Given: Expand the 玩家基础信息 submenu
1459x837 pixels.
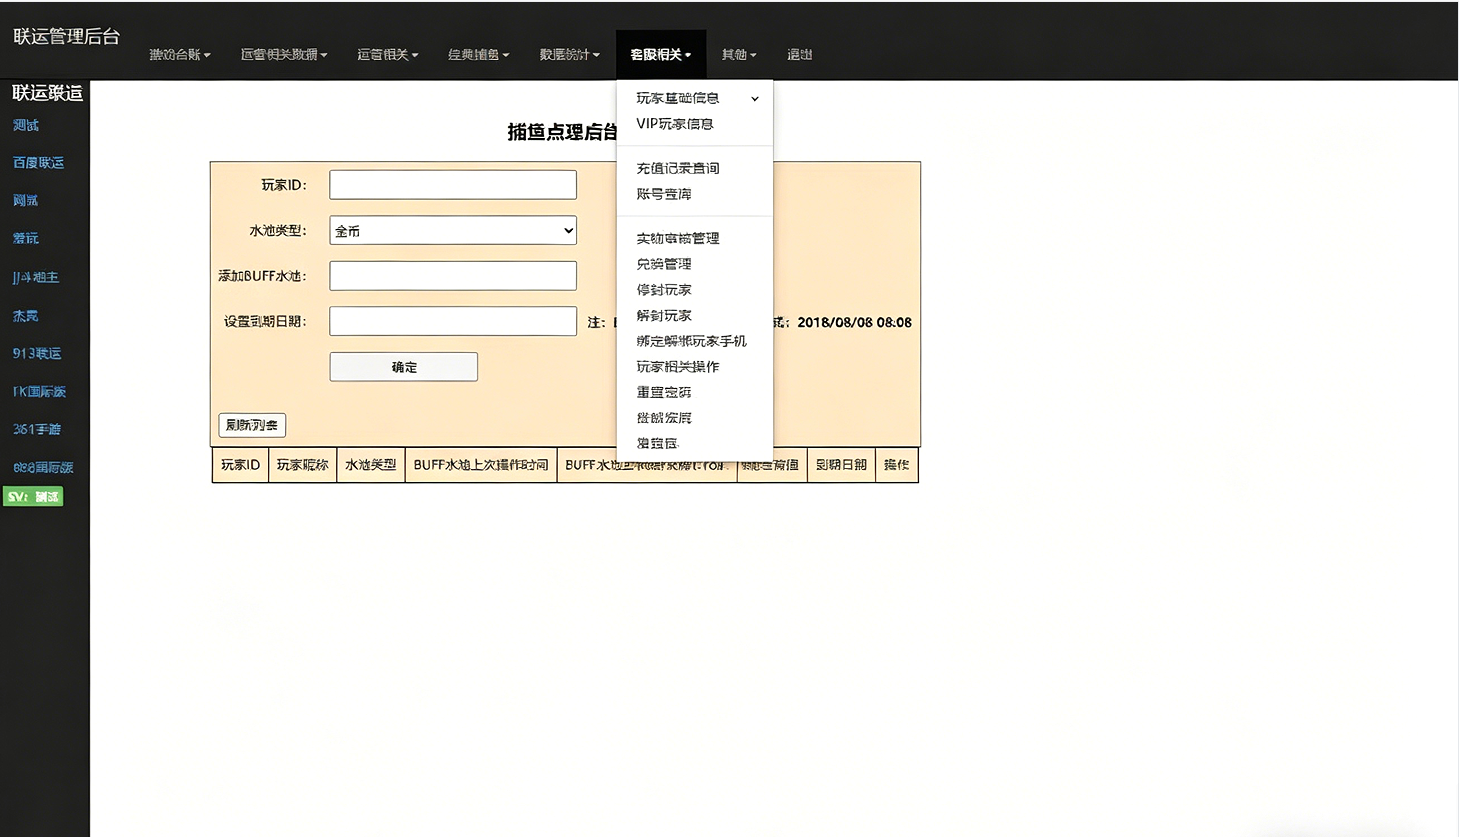Looking at the screenshot, I should 677,98.
